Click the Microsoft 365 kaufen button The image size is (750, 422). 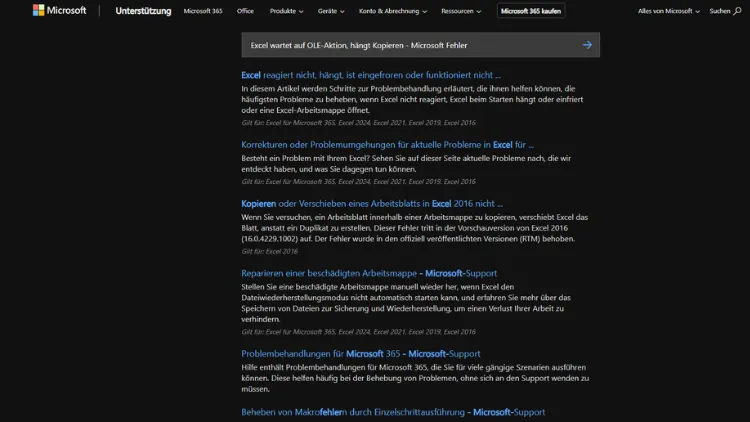(531, 11)
